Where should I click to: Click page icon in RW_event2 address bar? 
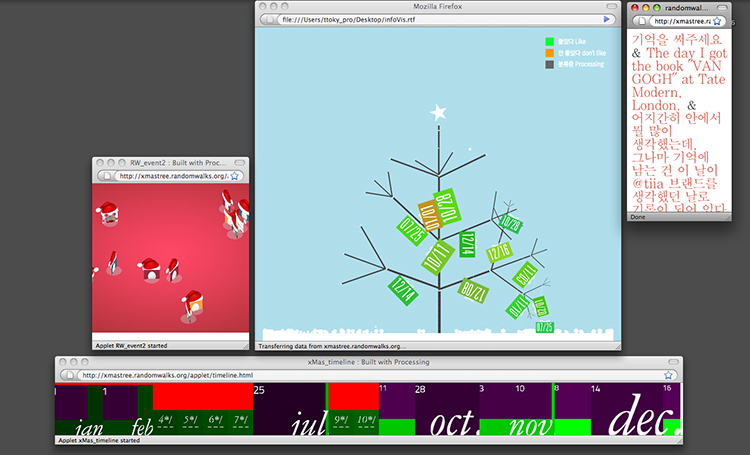point(105,176)
